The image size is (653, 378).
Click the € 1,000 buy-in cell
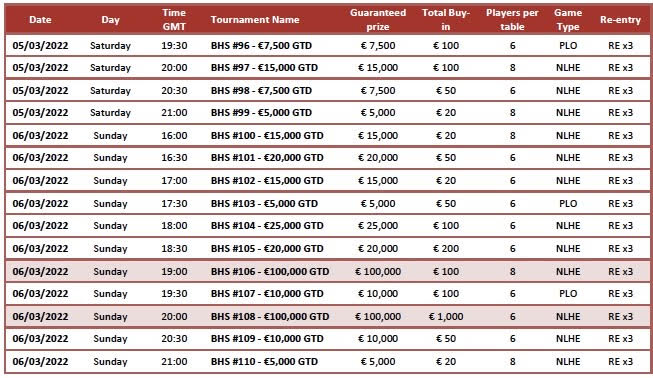coord(446,316)
